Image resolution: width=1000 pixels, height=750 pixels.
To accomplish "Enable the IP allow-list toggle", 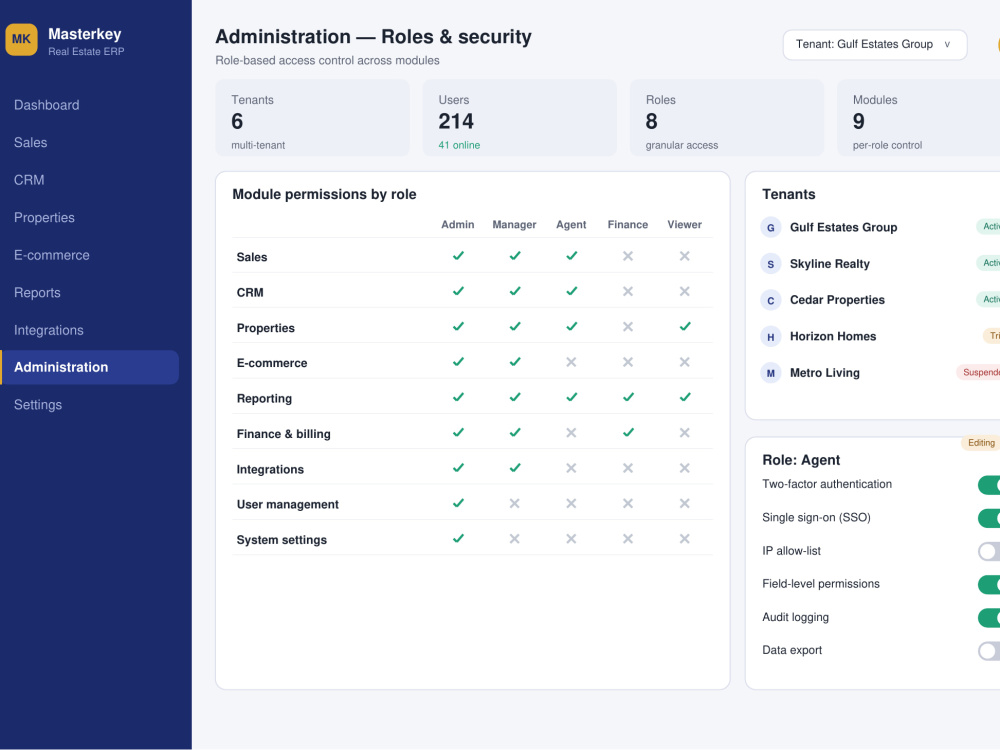I will point(989,551).
